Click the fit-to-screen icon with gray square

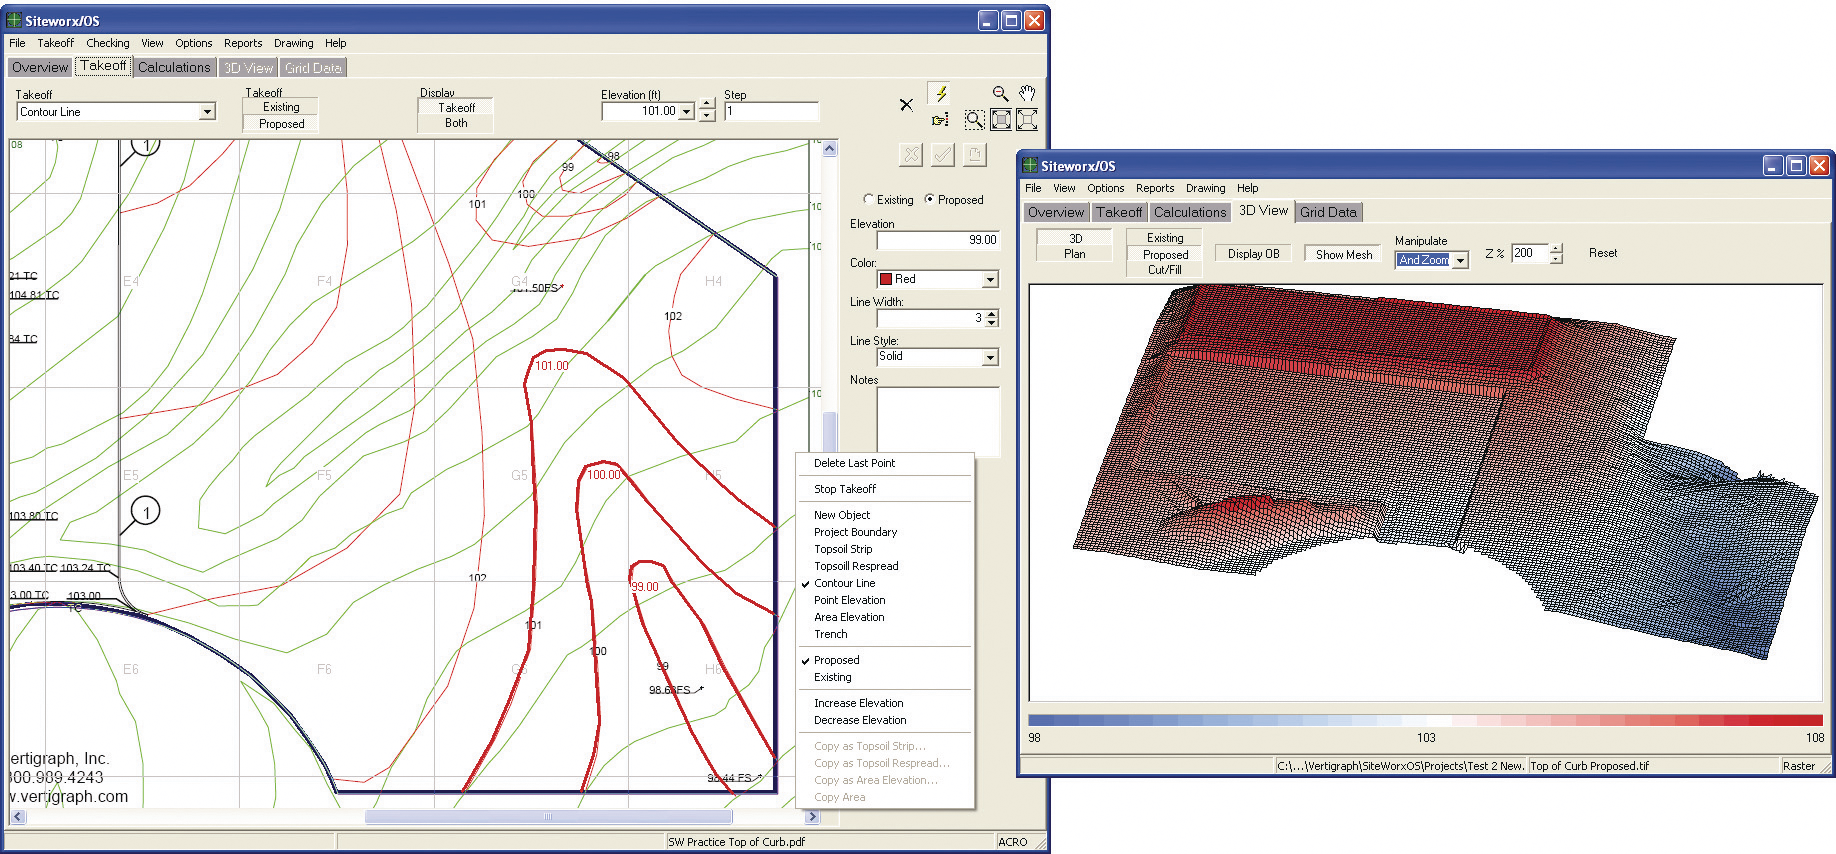(x=1001, y=120)
